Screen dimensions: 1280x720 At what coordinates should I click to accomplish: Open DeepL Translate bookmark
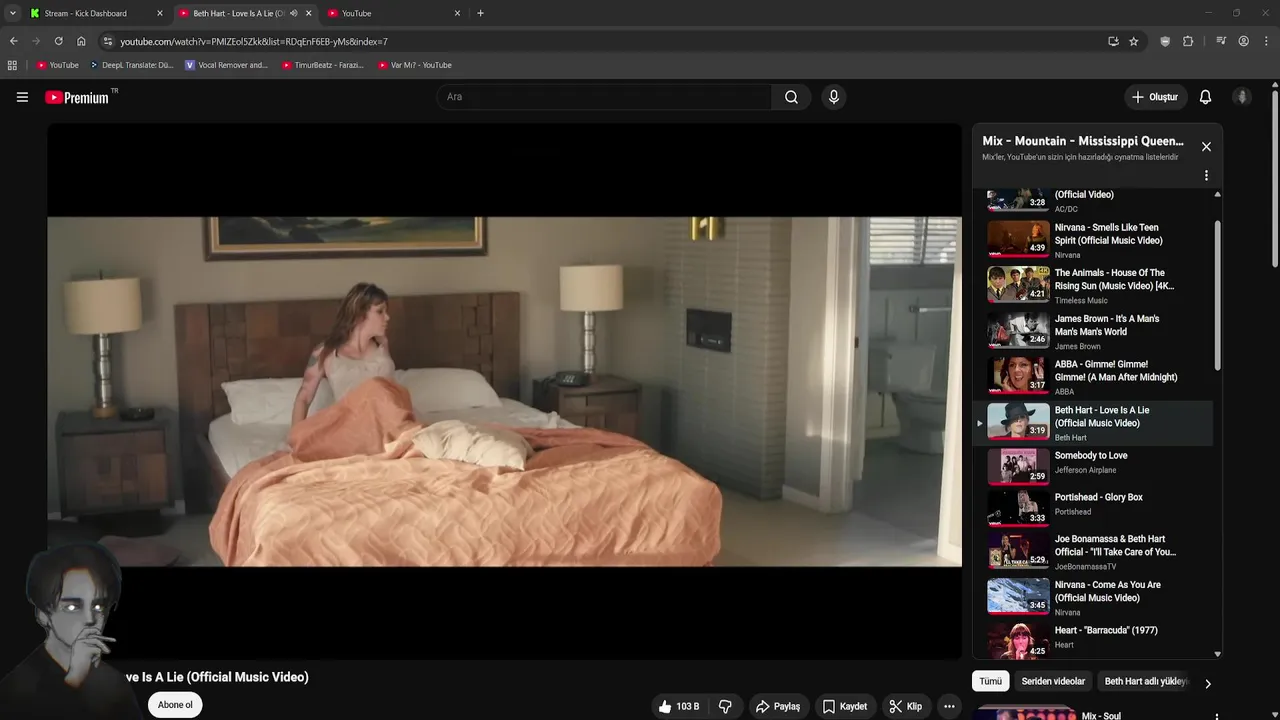[x=132, y=65]
